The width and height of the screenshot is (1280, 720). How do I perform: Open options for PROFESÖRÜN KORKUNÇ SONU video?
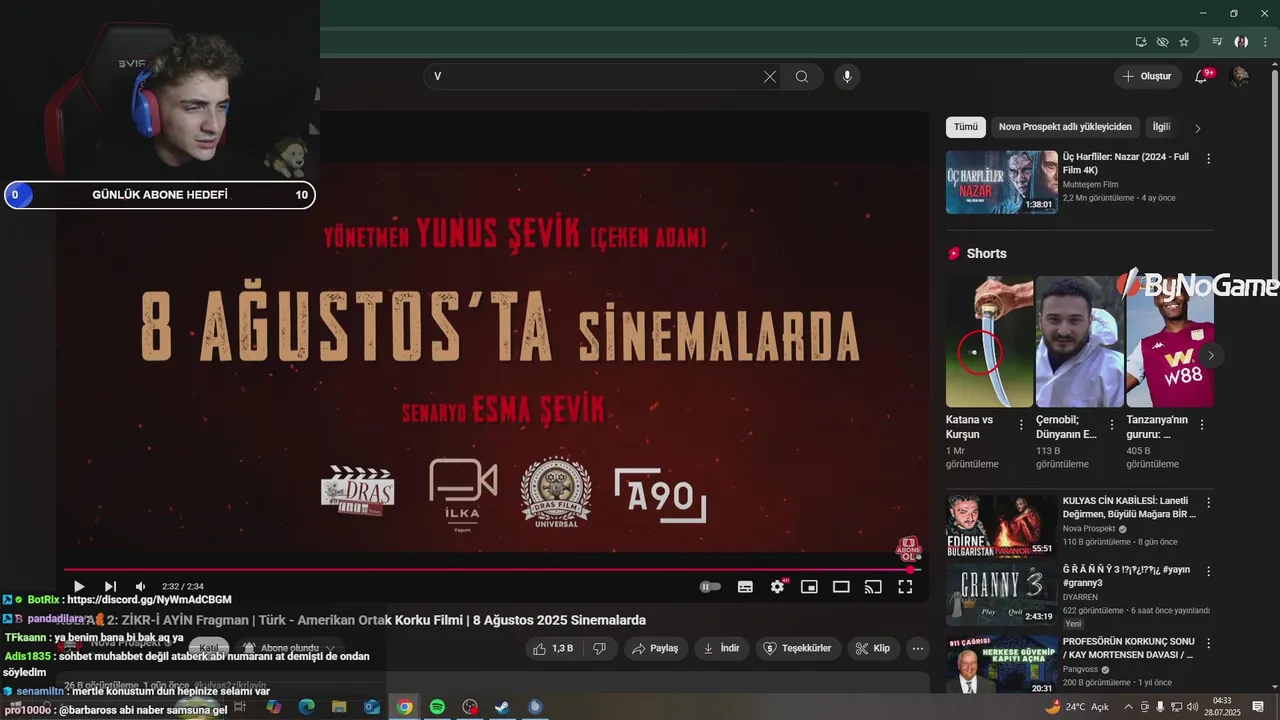click(1208, 642)
